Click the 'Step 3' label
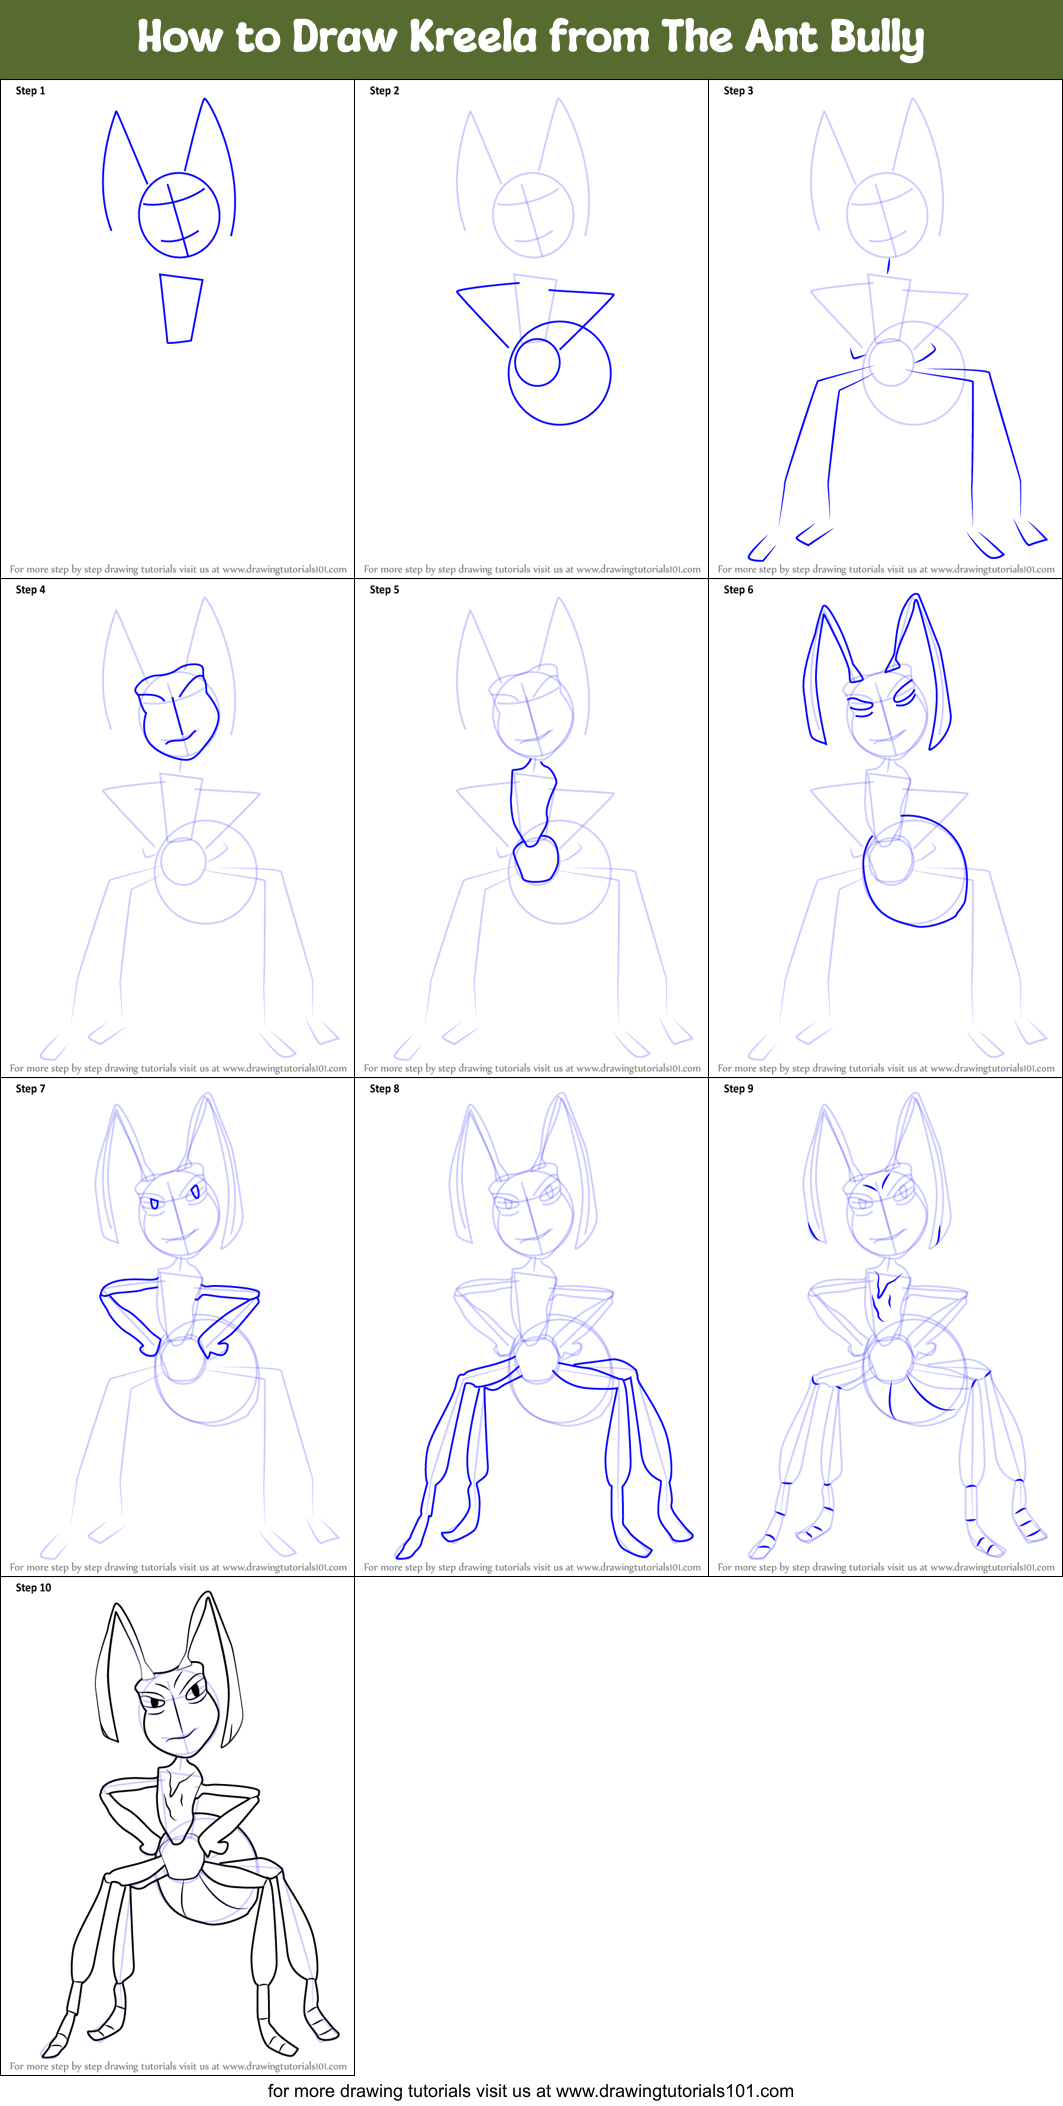1063x2106 pixels. [739, 91]
